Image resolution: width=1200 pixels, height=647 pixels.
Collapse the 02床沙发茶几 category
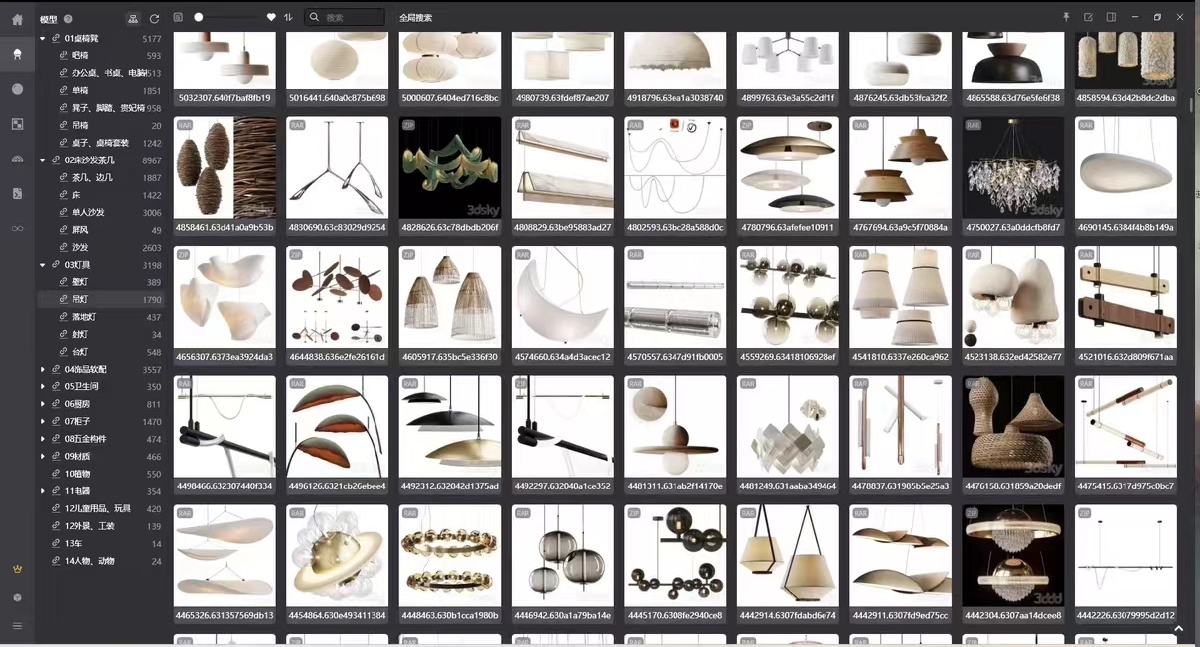point(43,160)
